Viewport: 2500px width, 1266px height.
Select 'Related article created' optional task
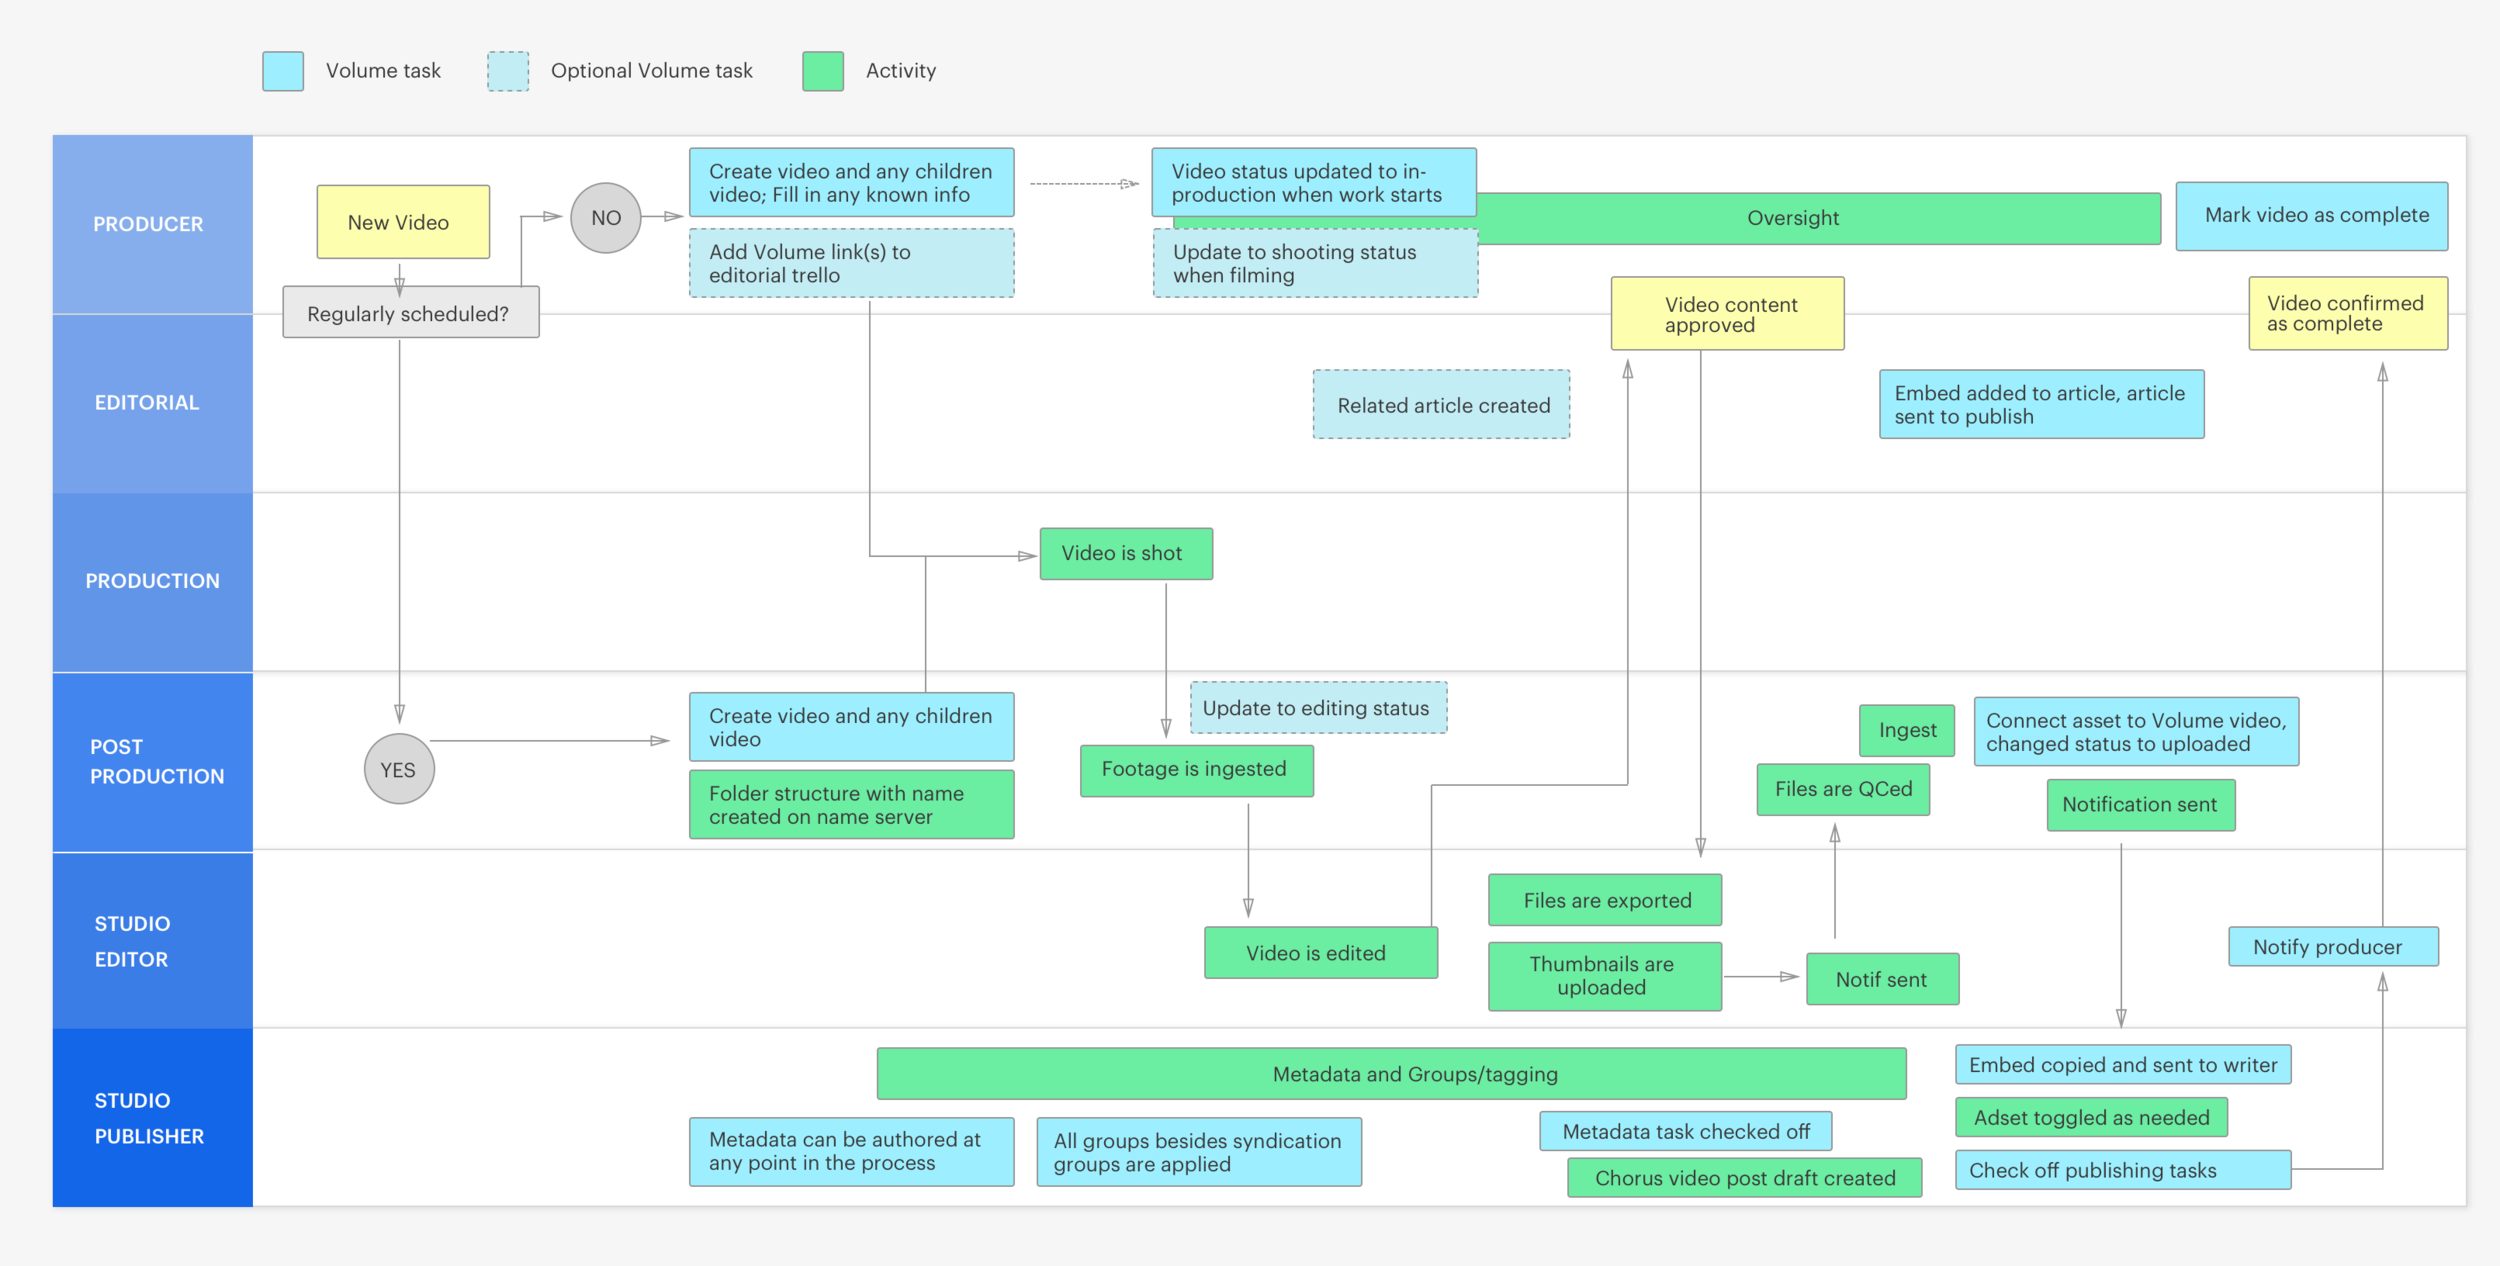[x=1441, y=405]
